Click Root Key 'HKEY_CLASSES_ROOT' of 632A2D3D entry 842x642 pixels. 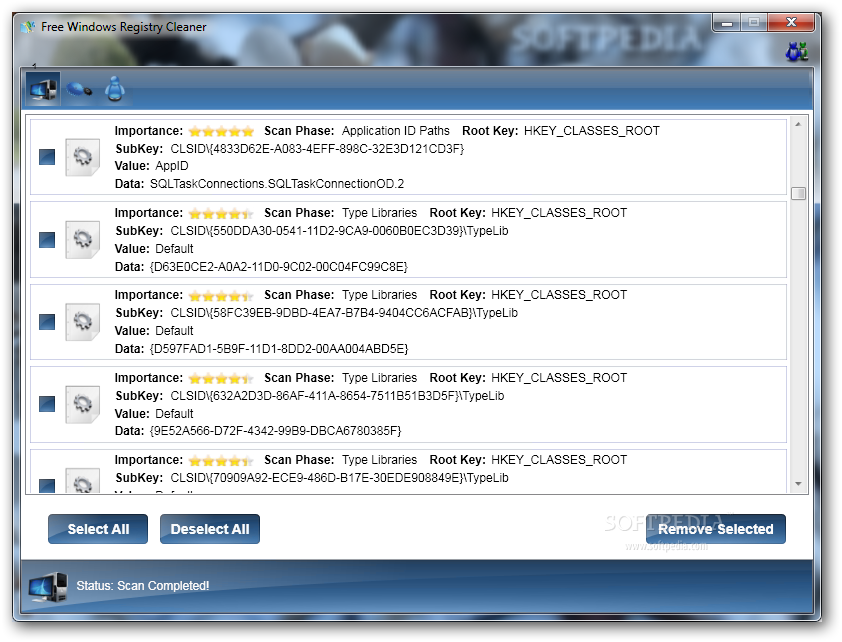point(559,378)
